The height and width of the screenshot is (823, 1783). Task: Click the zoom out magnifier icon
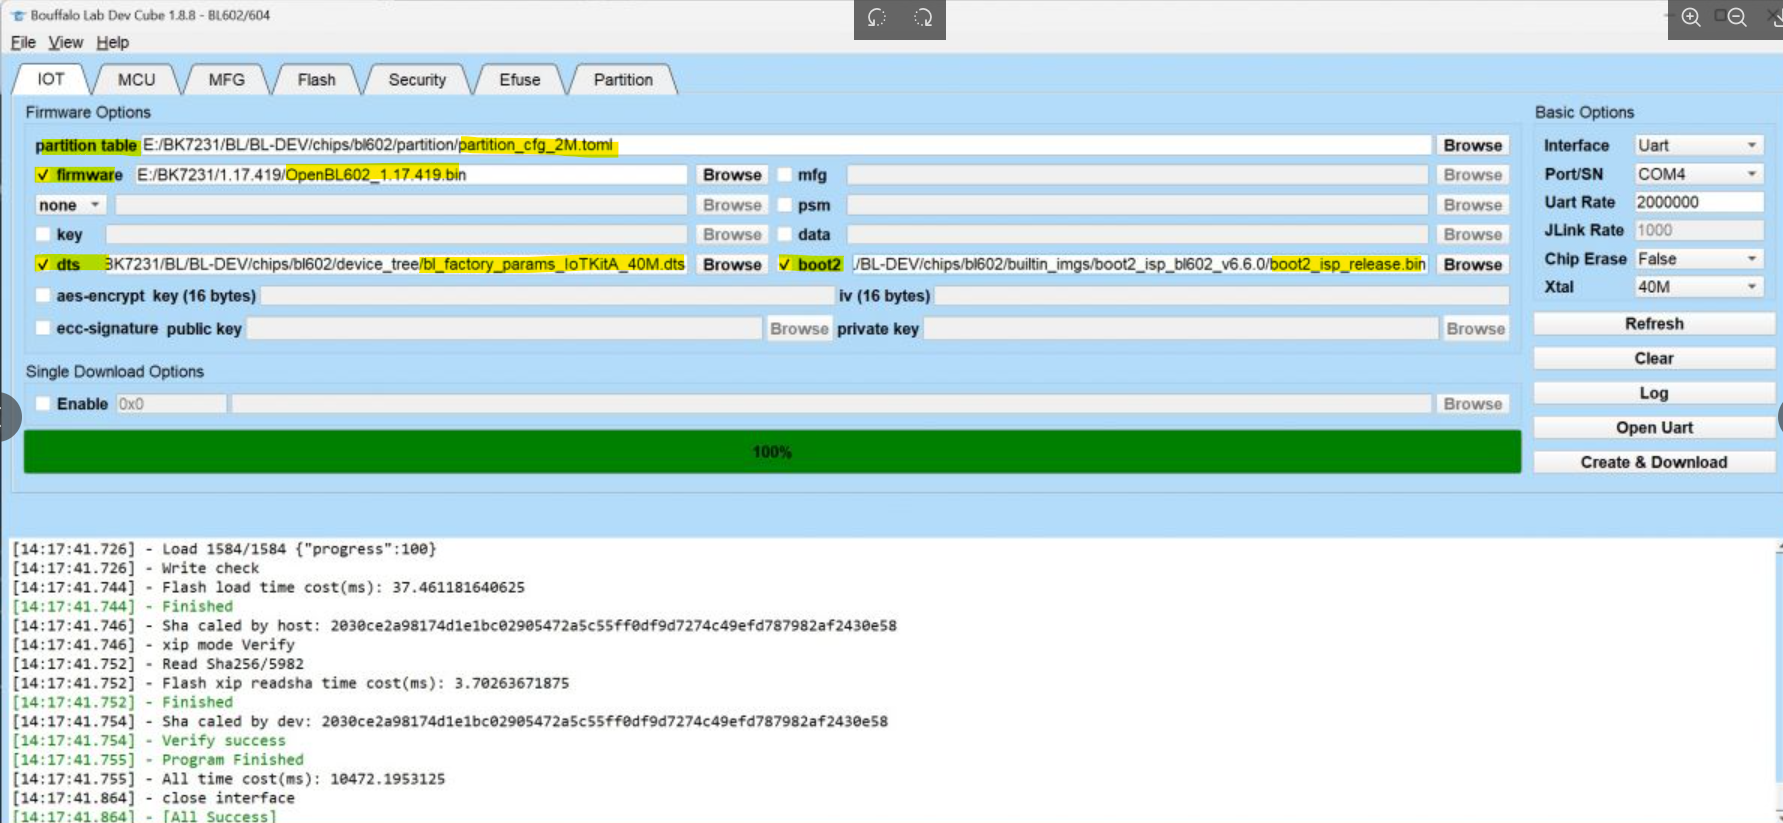(1737, 17)
